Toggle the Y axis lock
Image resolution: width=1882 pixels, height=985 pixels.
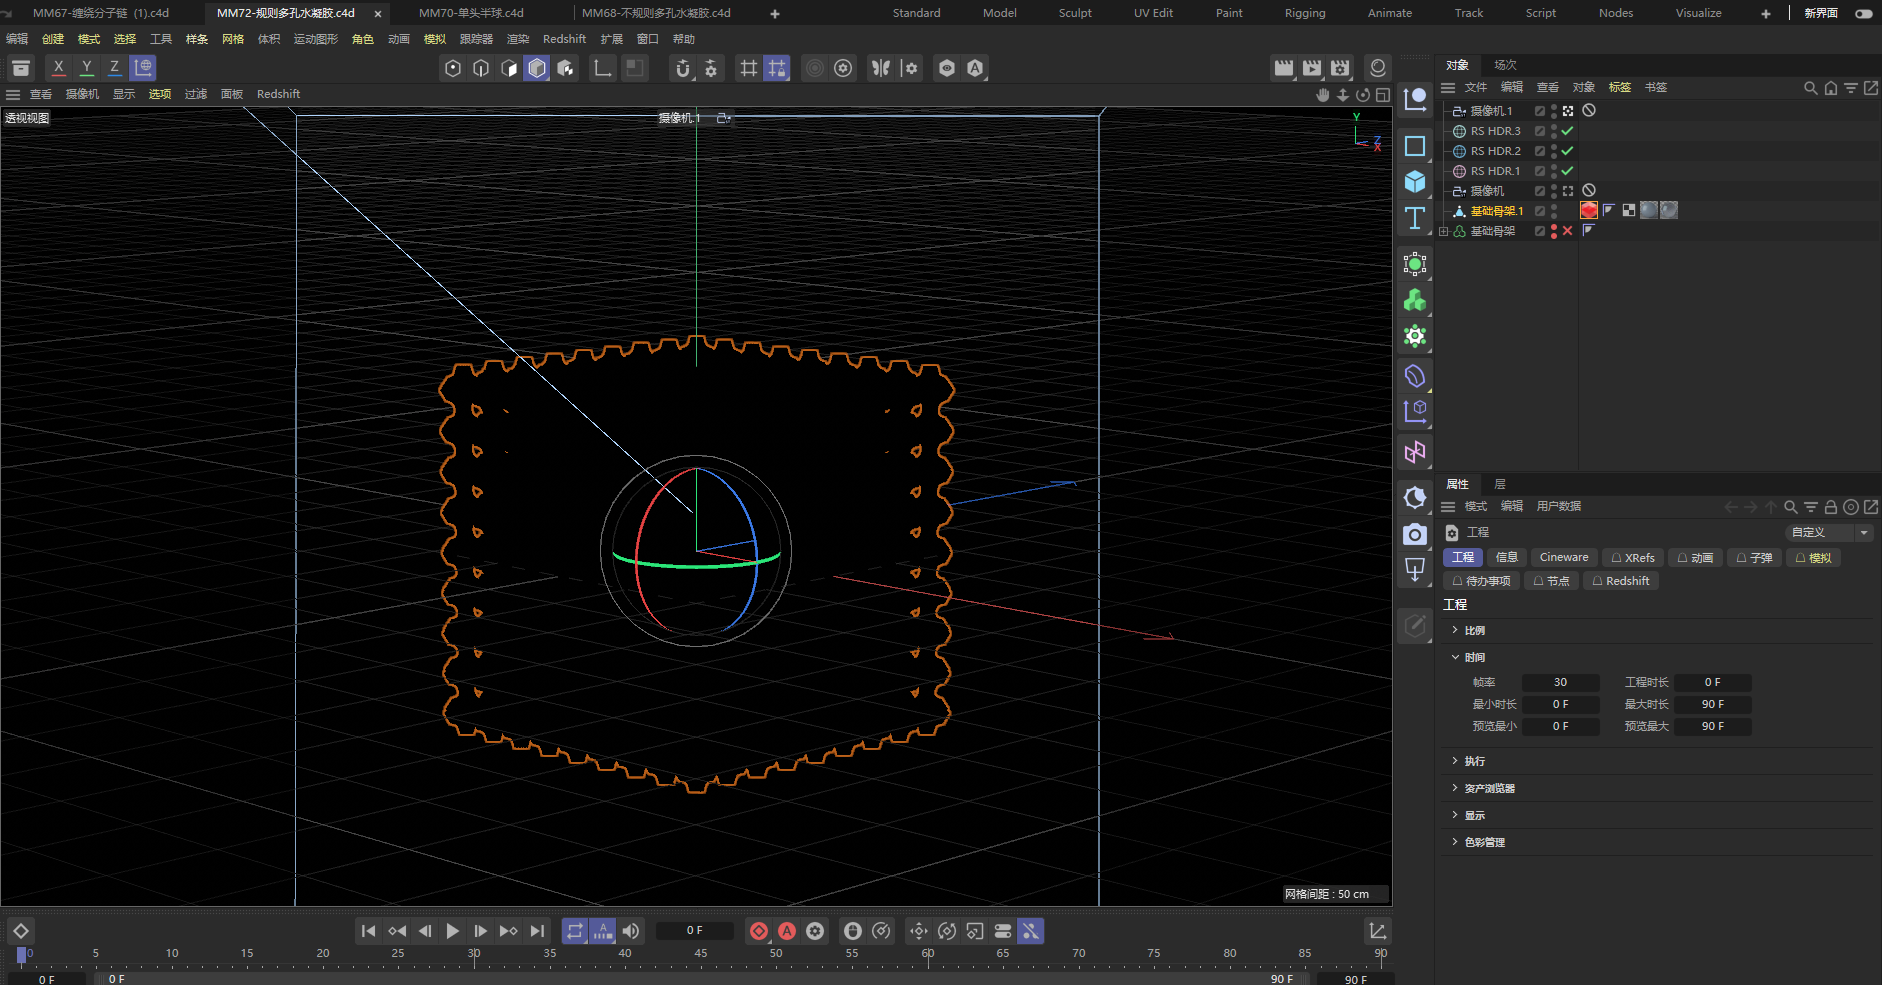coord(87,68)
